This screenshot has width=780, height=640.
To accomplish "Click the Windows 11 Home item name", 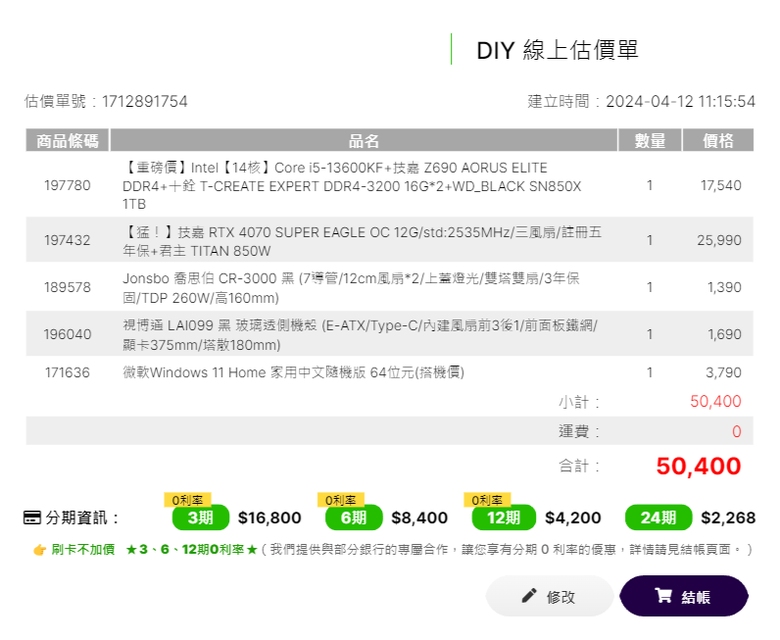I will point(293,372).
